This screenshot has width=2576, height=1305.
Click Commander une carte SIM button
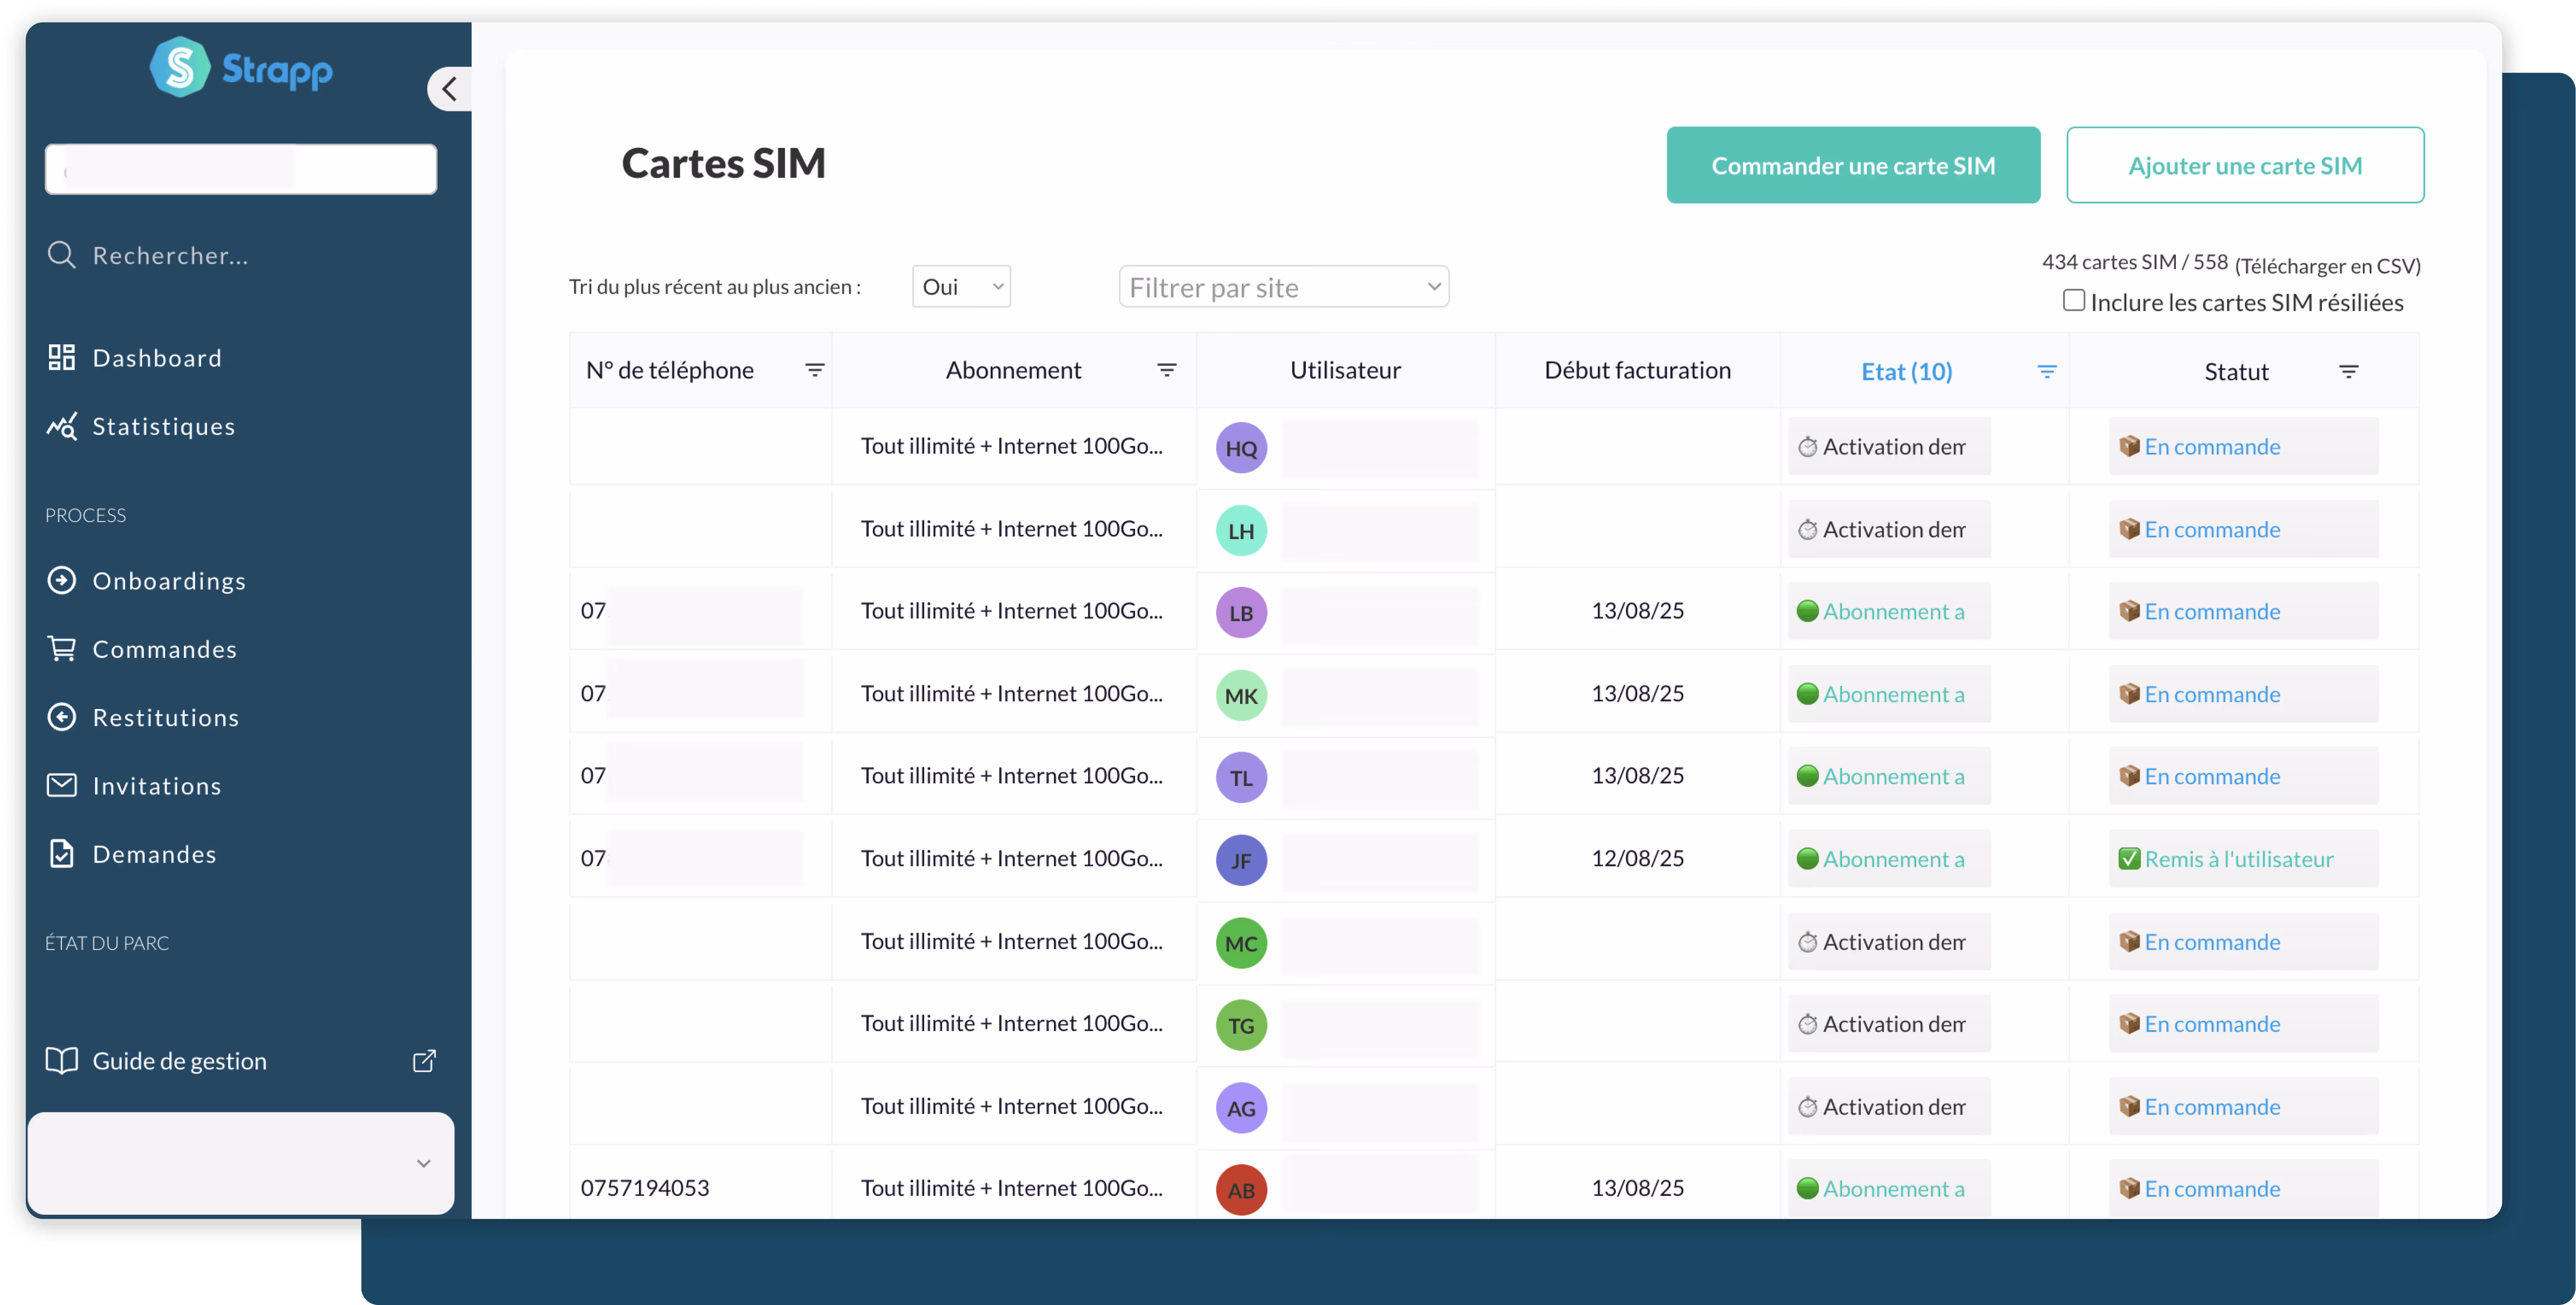tap(1853, 165)
